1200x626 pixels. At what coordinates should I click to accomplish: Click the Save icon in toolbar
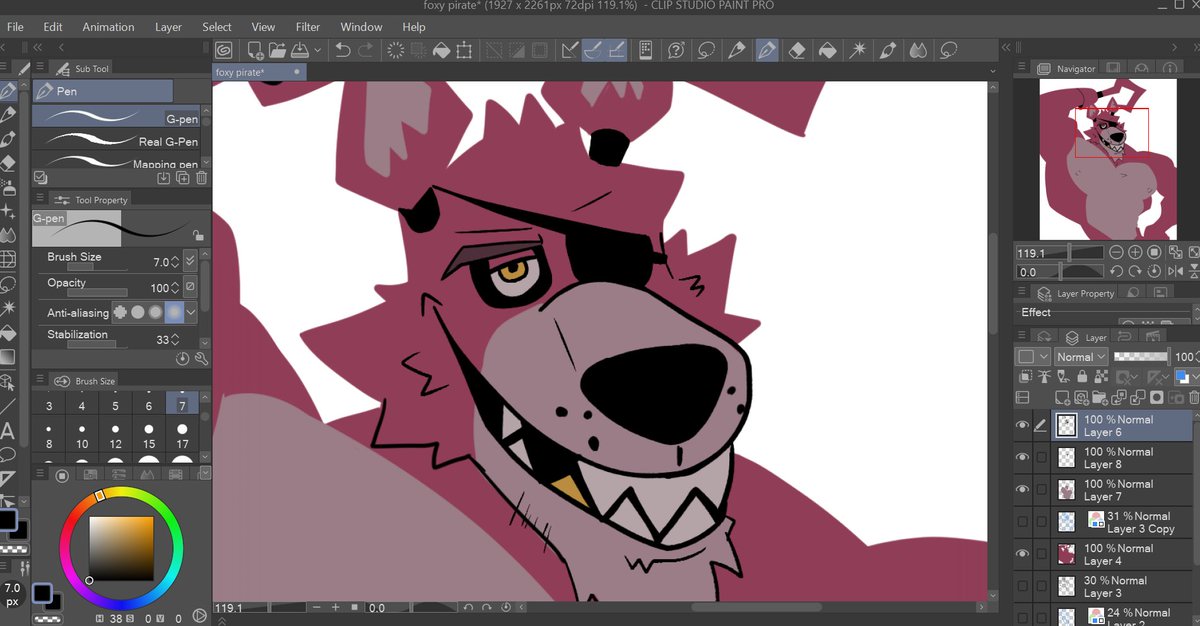(300, 50)
